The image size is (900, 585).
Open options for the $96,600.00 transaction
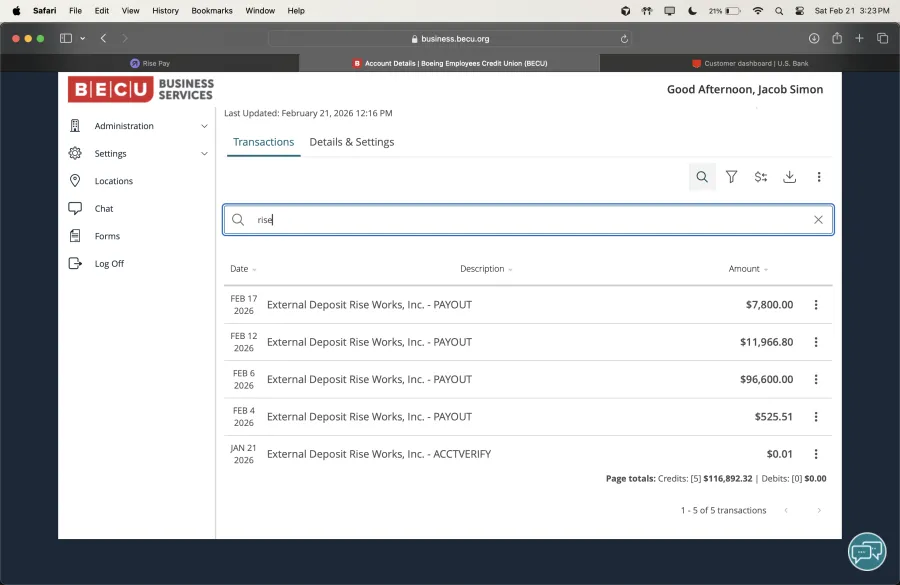click(816, 379)
